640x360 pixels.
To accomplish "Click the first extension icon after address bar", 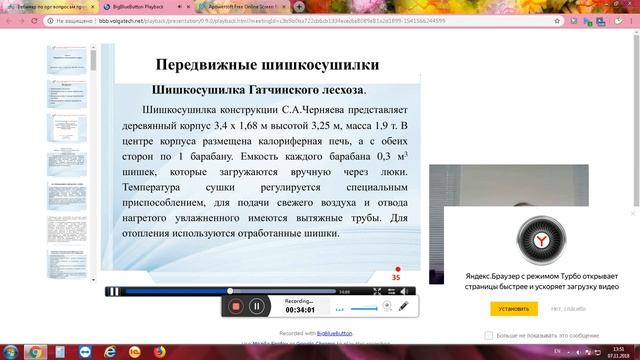I will point(574,21).
